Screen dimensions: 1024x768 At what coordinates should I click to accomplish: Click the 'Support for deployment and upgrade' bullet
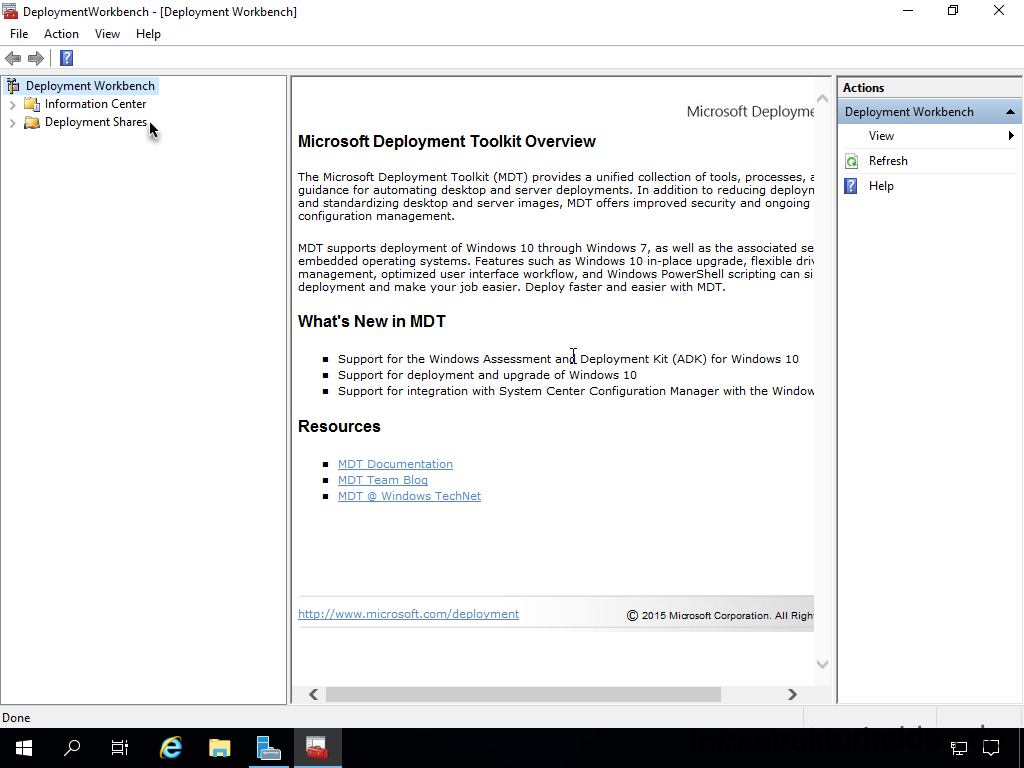coord(487,375)
